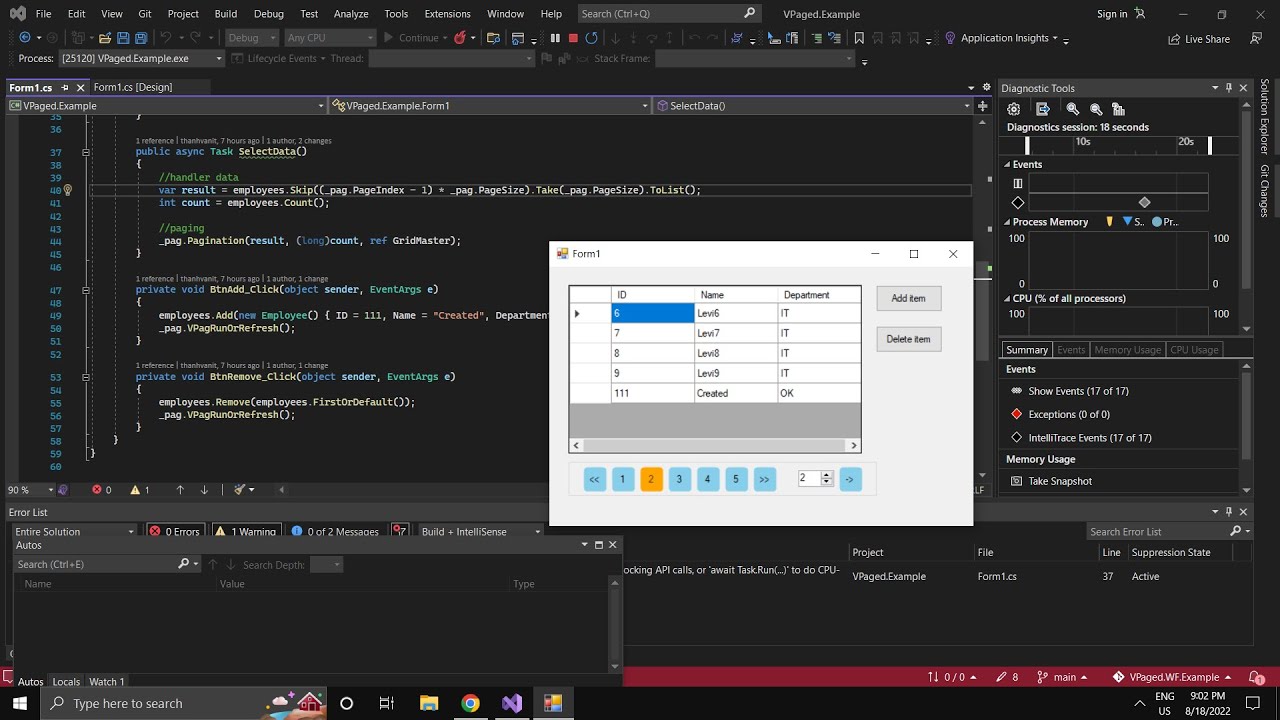Zoom out on the diagnostics timeline
1280x720 pixels.
[1096, 109]
